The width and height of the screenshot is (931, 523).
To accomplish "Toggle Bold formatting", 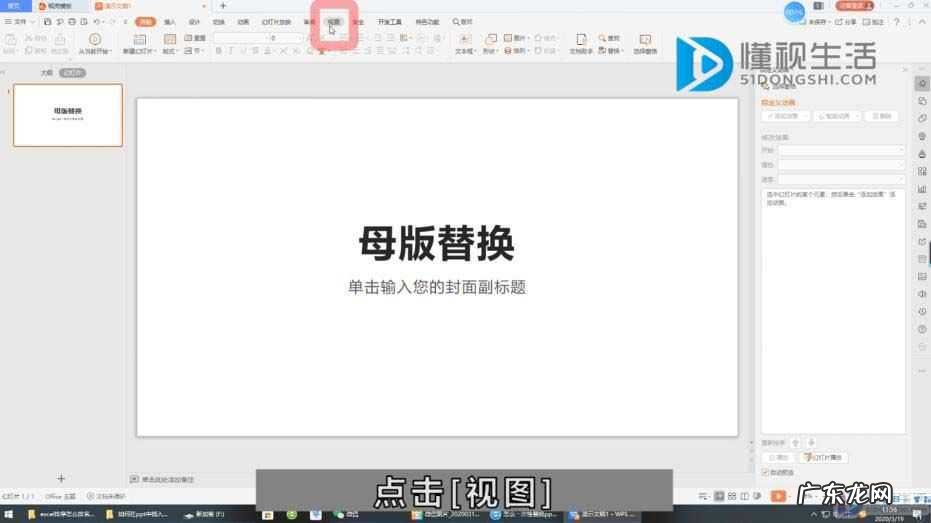I will coord(218,51).
